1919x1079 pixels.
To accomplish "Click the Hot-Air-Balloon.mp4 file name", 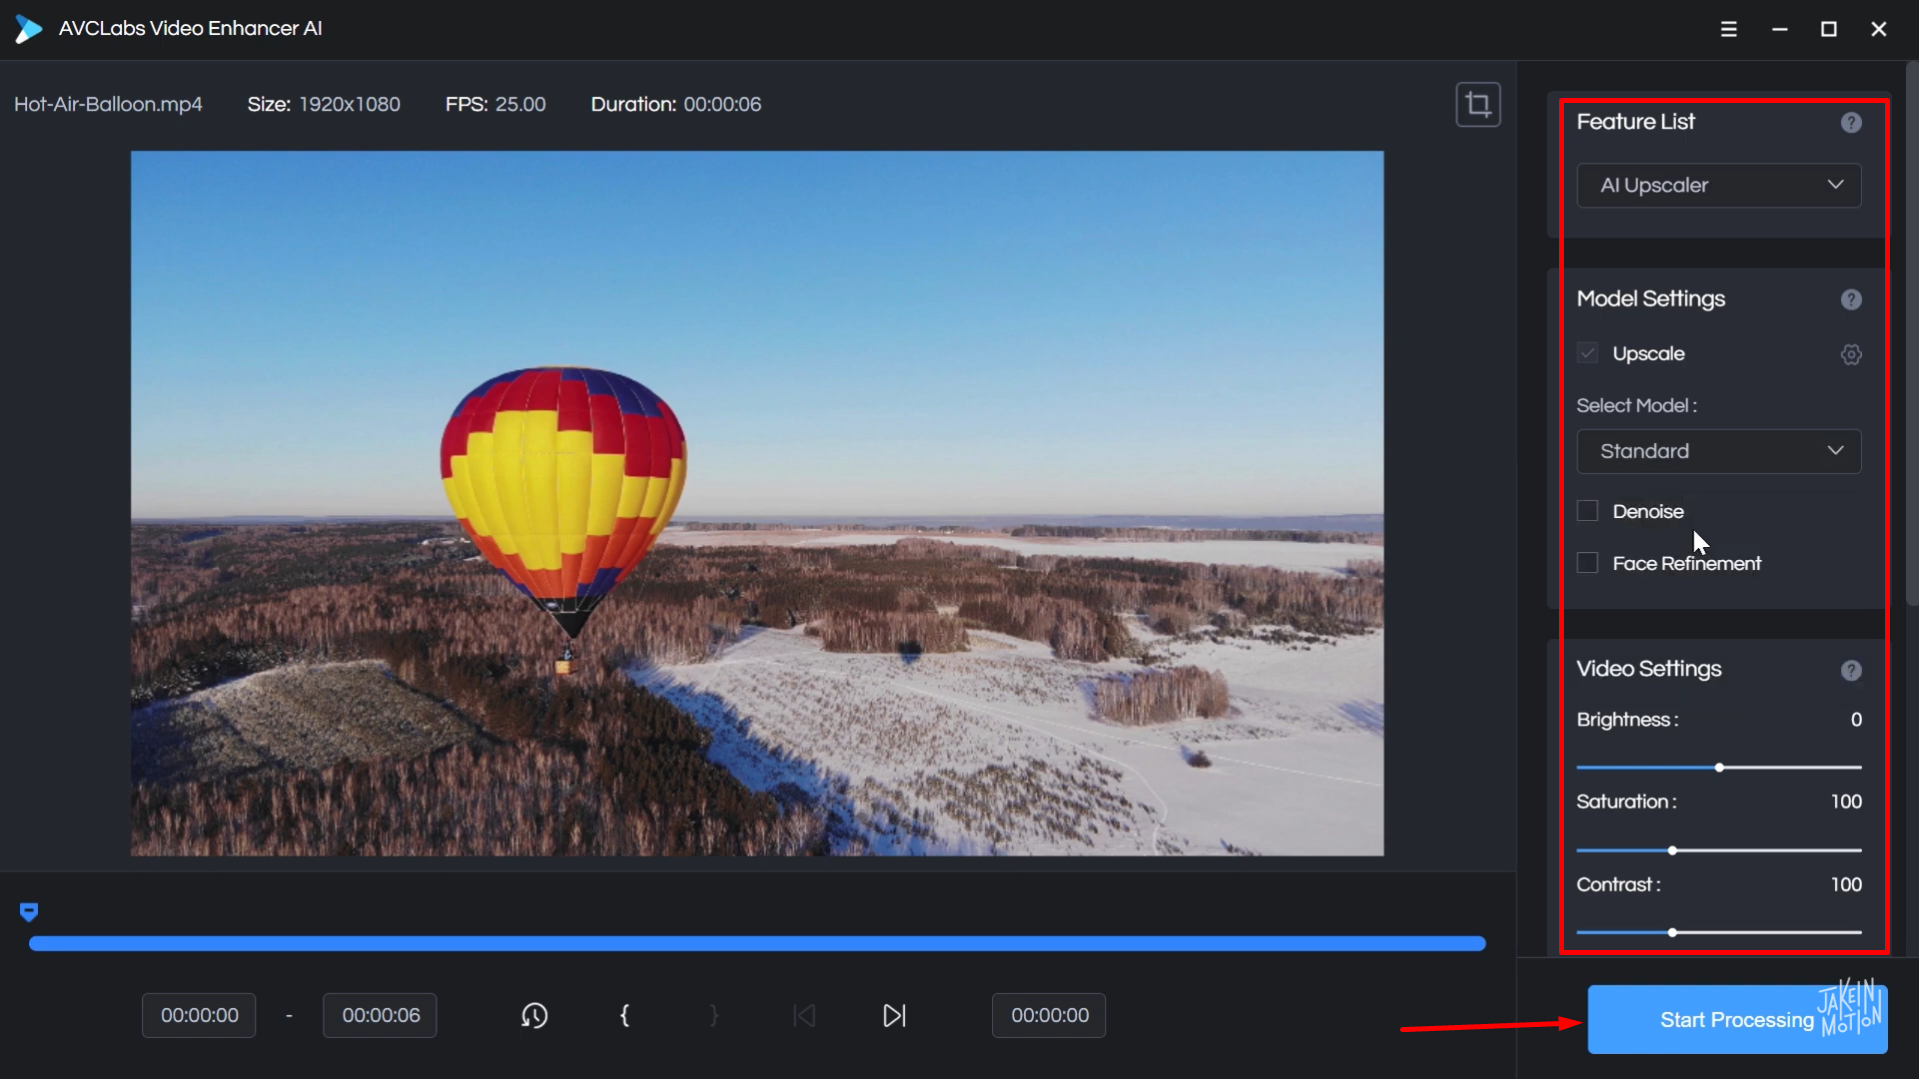I will tap(108, 104).
